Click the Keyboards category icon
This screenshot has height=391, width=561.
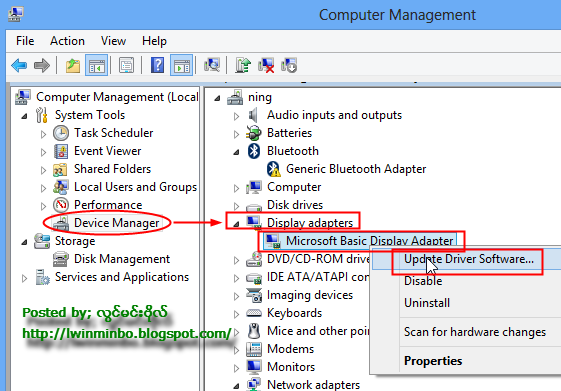coord(254,313)
